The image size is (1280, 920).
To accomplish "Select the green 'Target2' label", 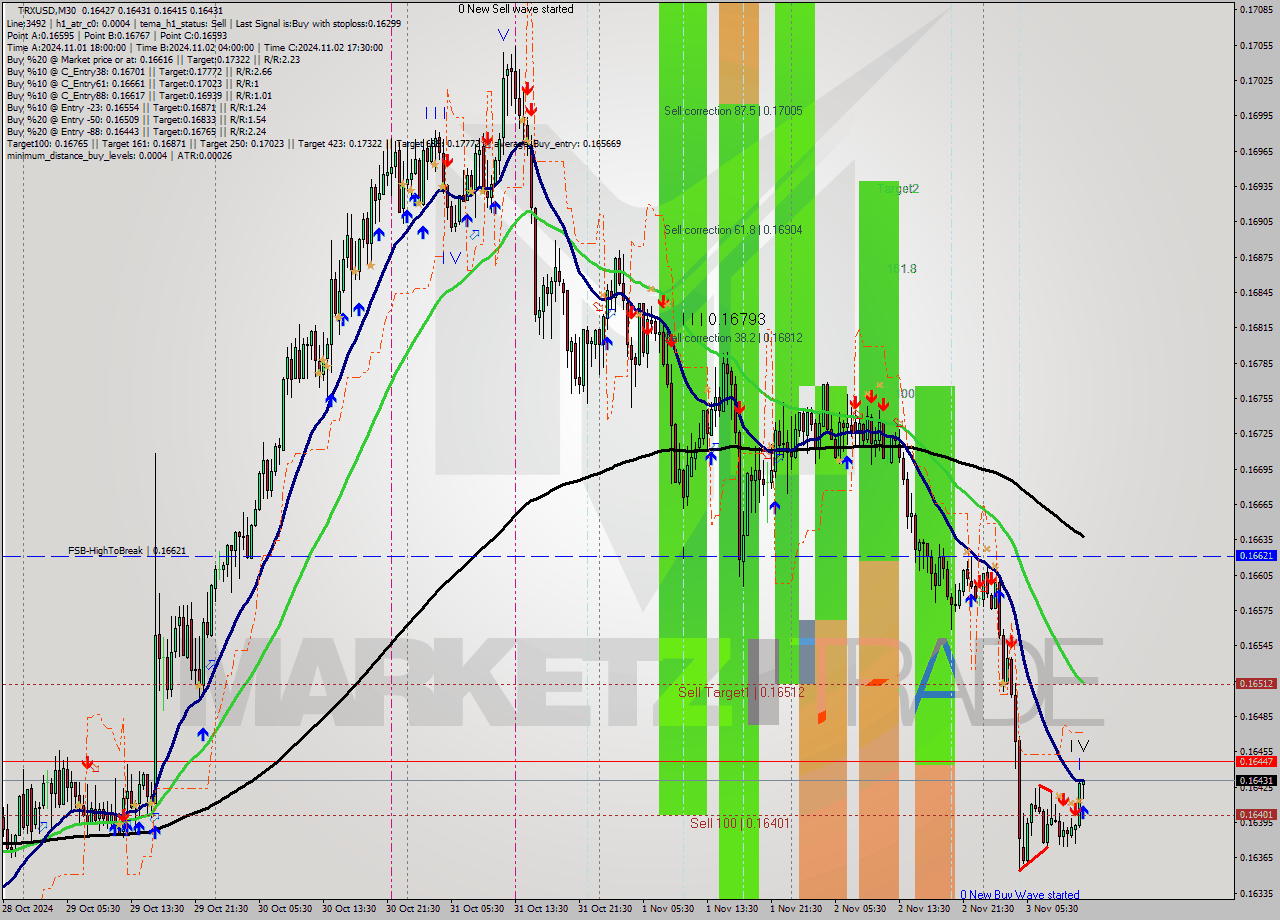I will click(x=898, y=188).
